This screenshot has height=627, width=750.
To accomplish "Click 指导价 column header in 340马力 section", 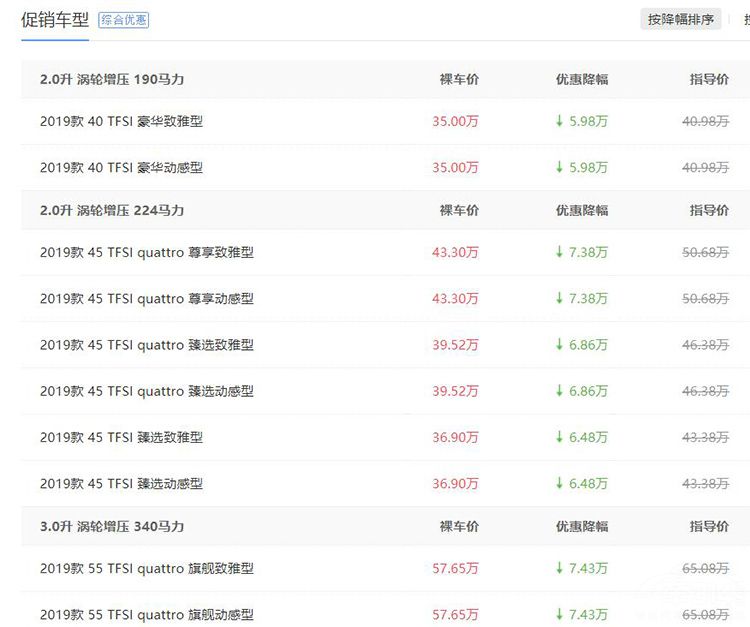I will [709, 527].
